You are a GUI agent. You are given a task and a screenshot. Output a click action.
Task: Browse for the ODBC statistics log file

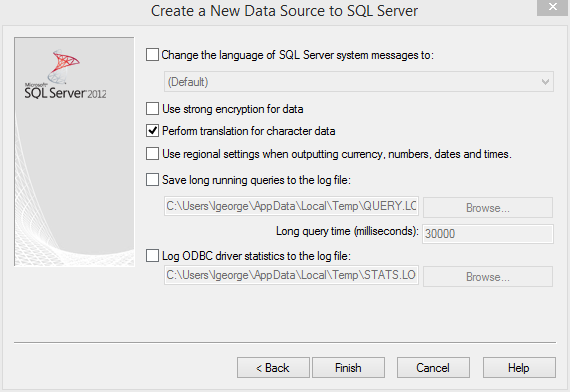(x=488, y=277)
